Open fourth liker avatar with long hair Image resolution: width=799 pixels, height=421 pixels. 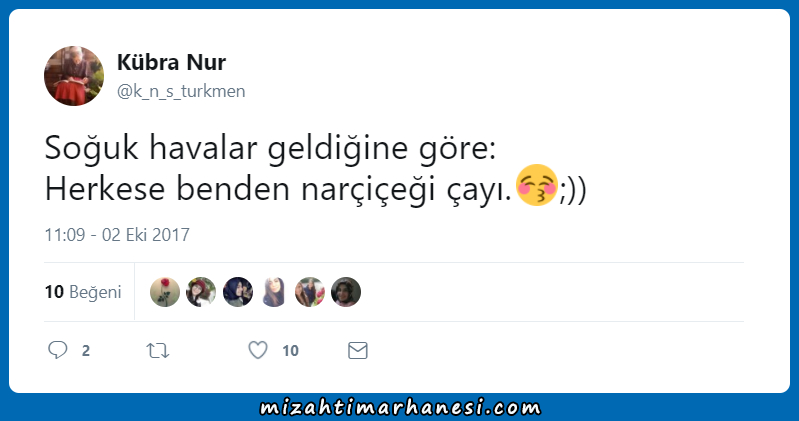274,292
